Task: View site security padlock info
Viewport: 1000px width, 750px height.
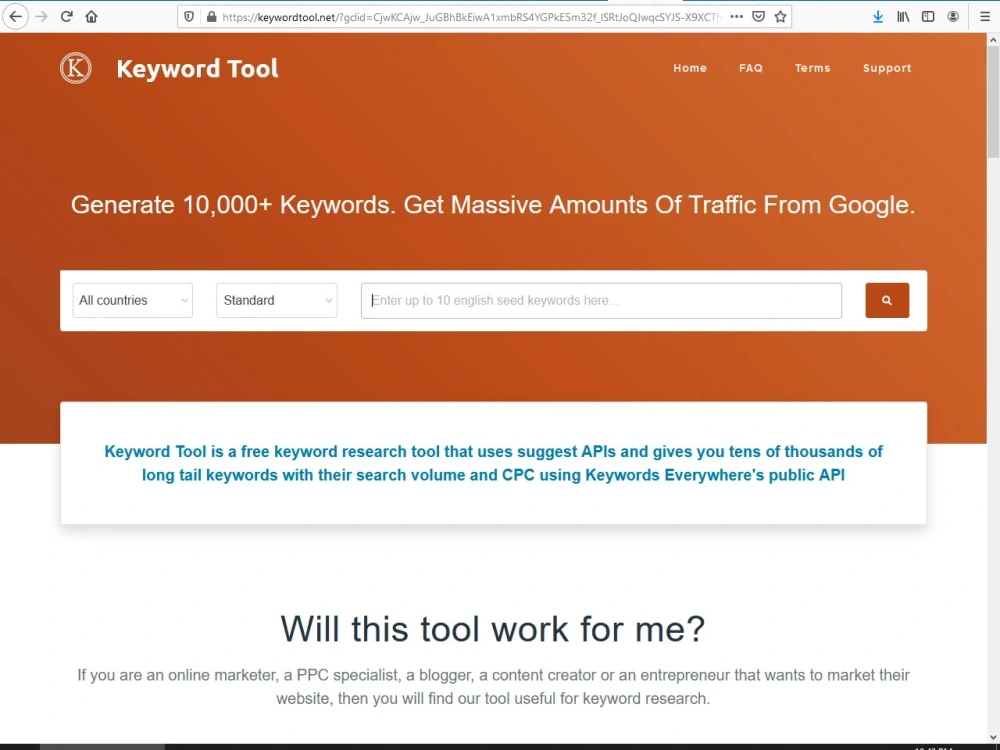Action: [x=211, y=17]
